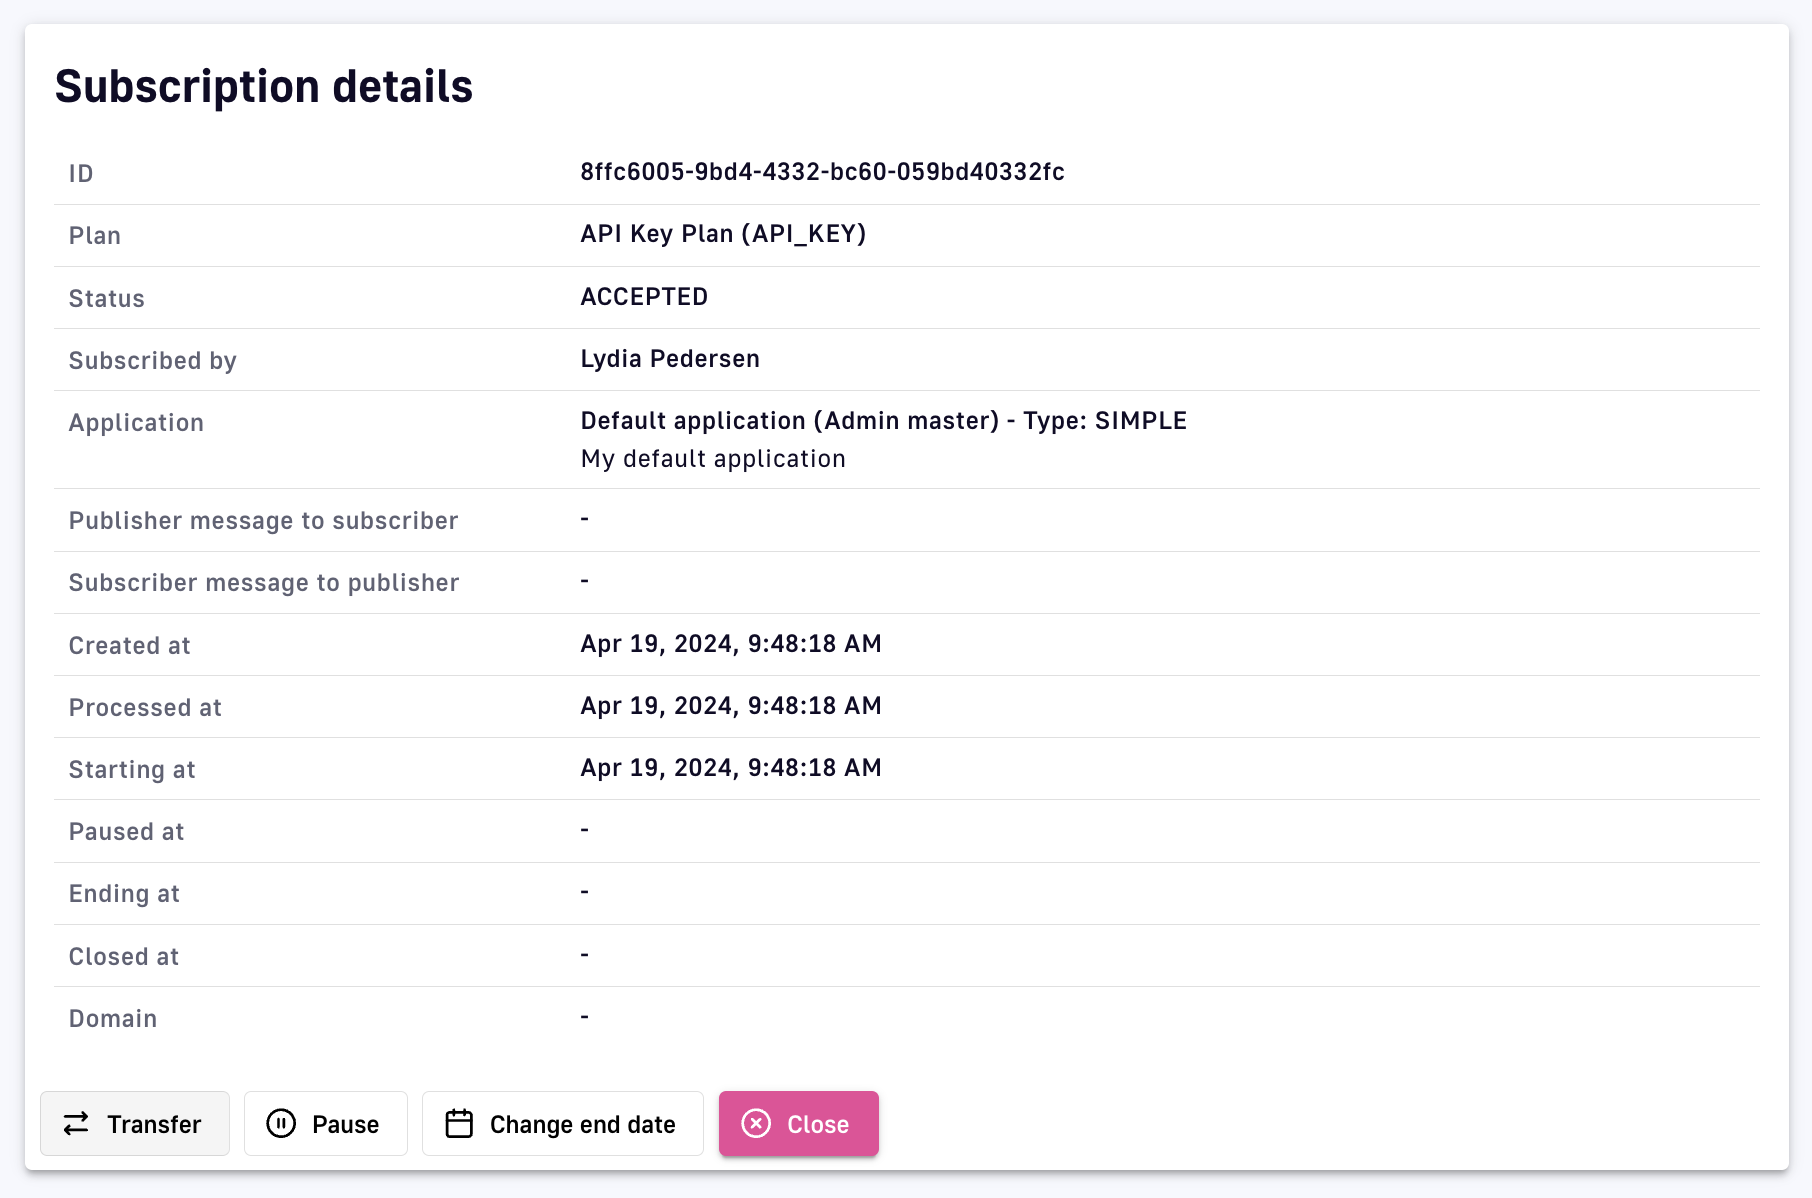The image size is (1812, 1198).
Task: Open Change end date dialog
Action: pyautogui.click(x=582, y=1125)
